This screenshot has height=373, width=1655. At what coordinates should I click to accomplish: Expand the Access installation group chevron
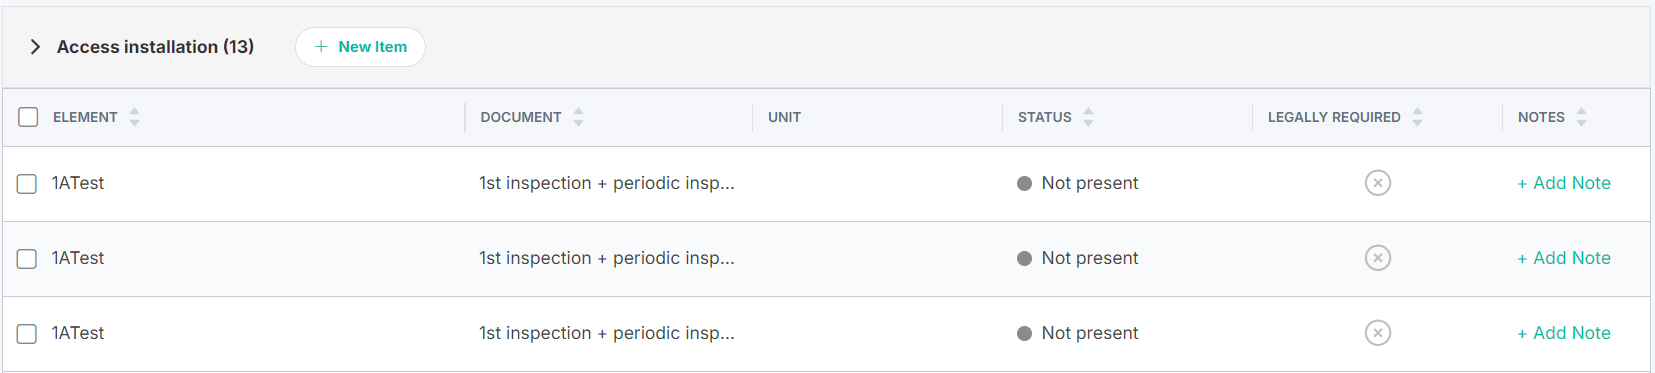[x=35, y=47]
